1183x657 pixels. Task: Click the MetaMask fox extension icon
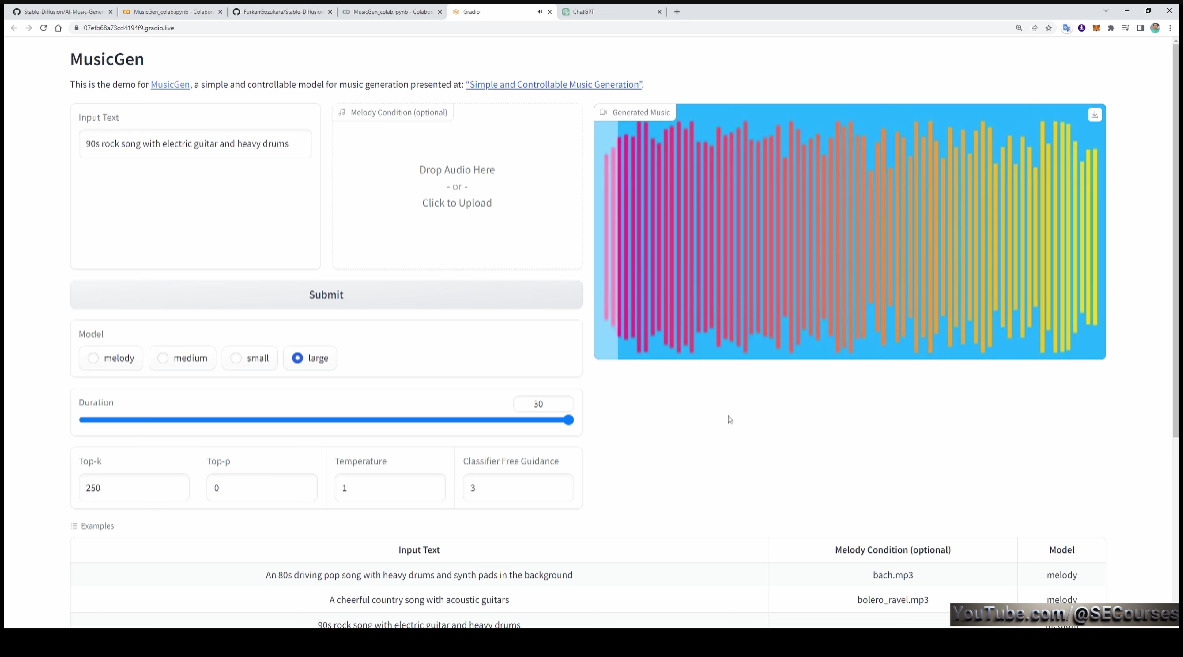1096,28
